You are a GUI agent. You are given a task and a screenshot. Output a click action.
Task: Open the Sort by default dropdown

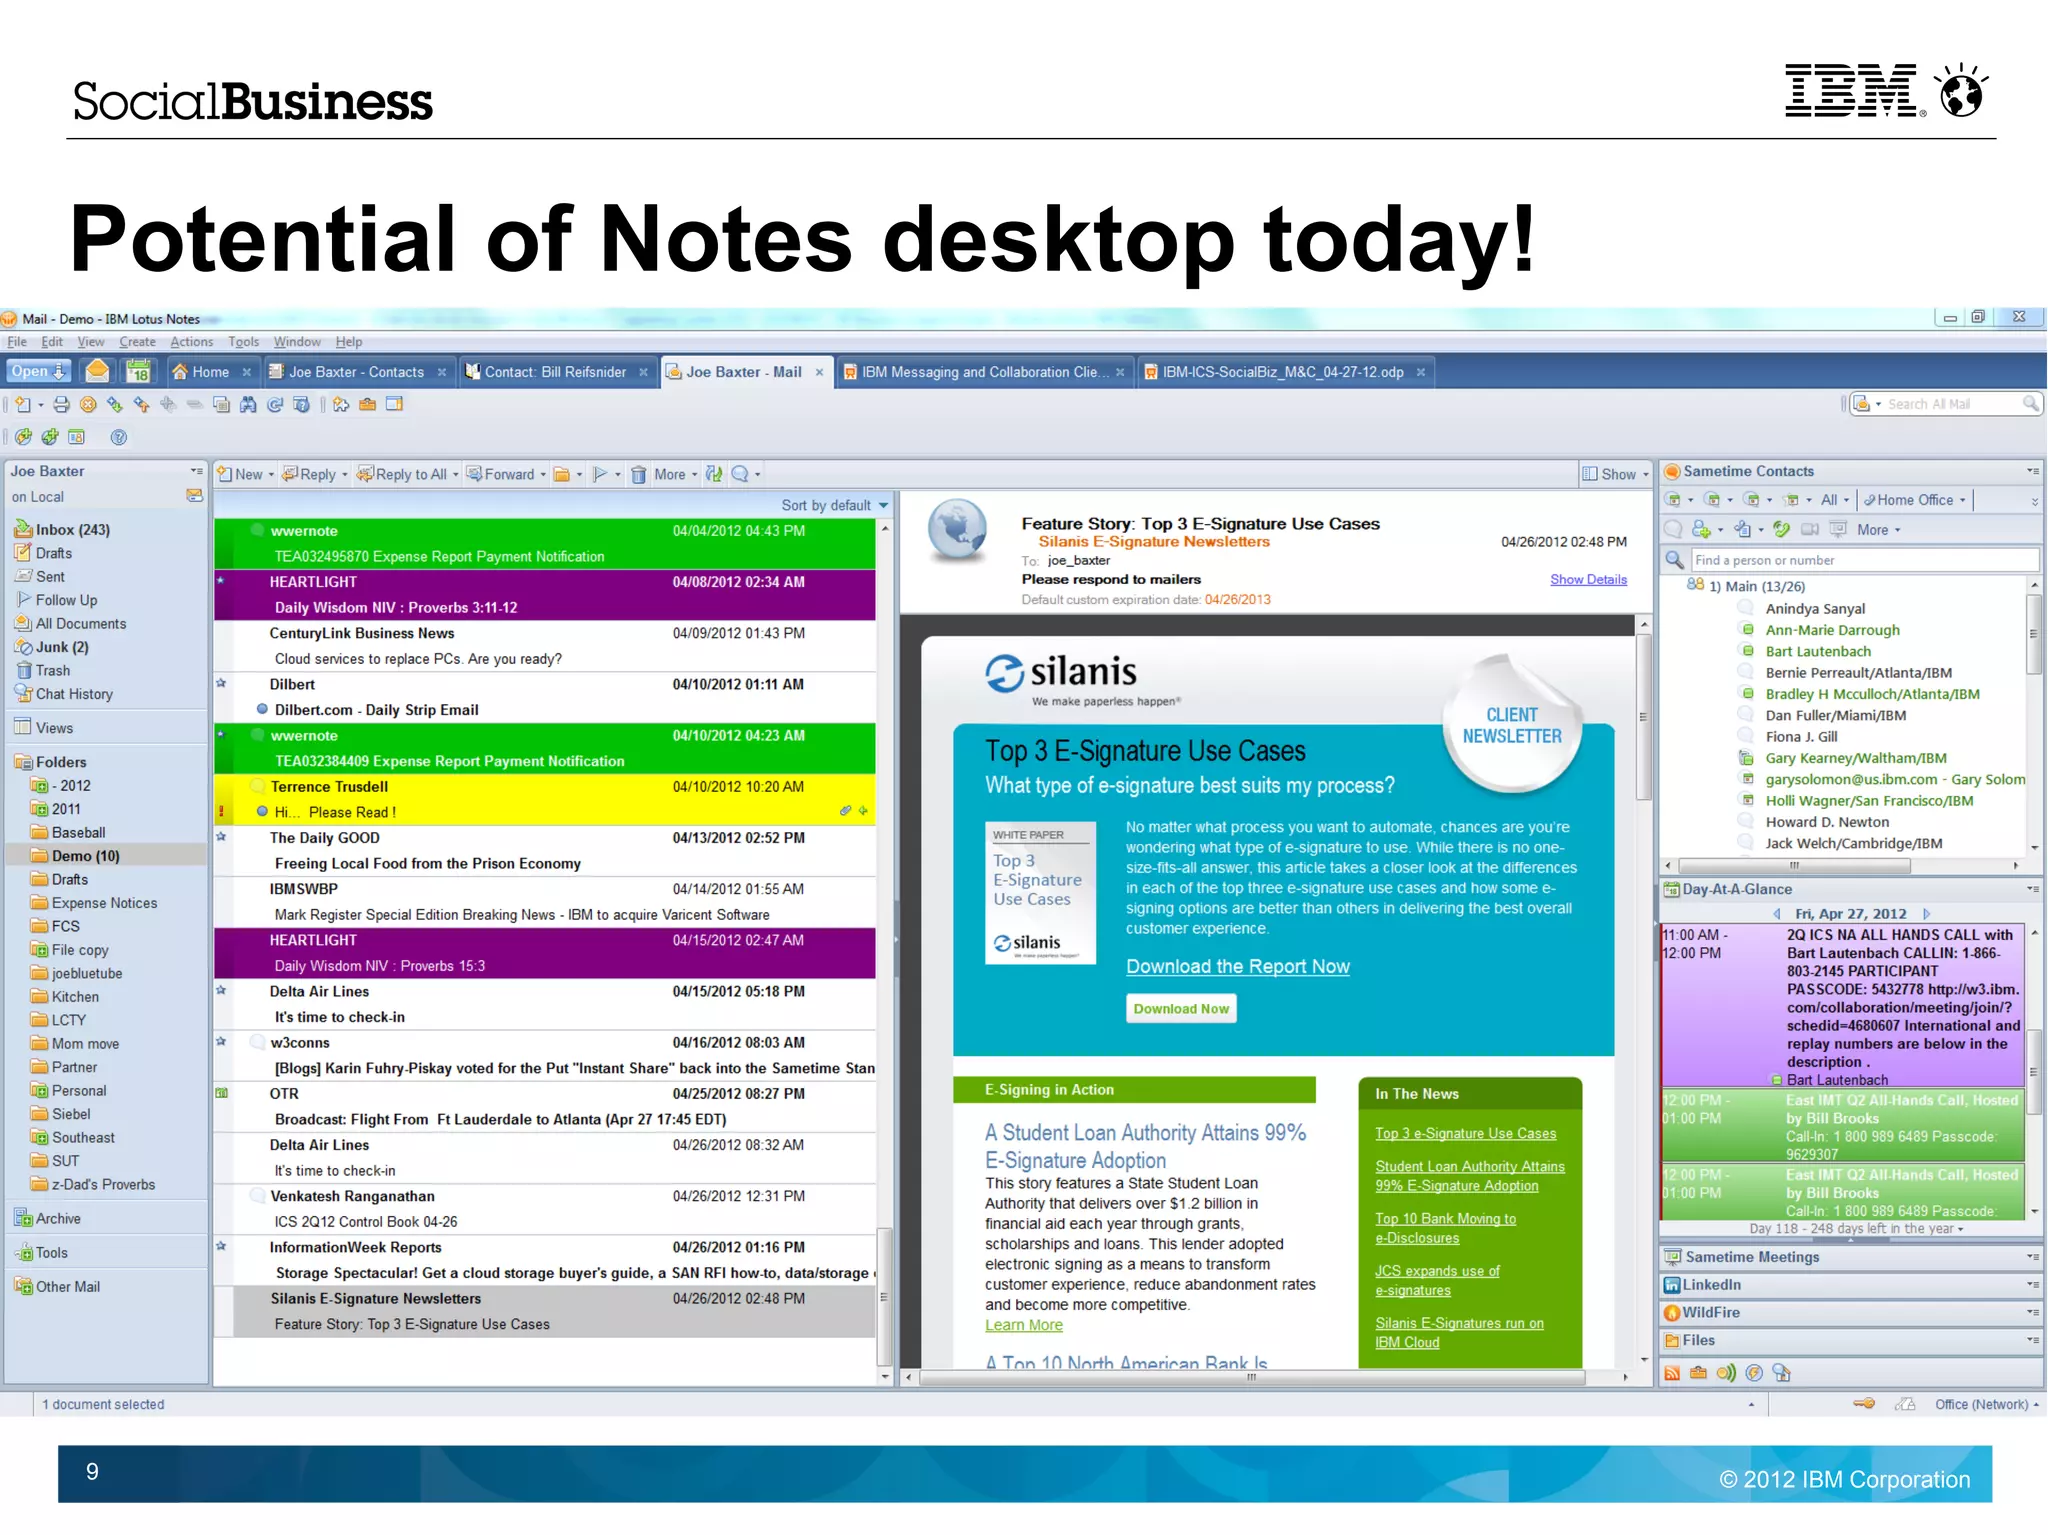(835, 506)
